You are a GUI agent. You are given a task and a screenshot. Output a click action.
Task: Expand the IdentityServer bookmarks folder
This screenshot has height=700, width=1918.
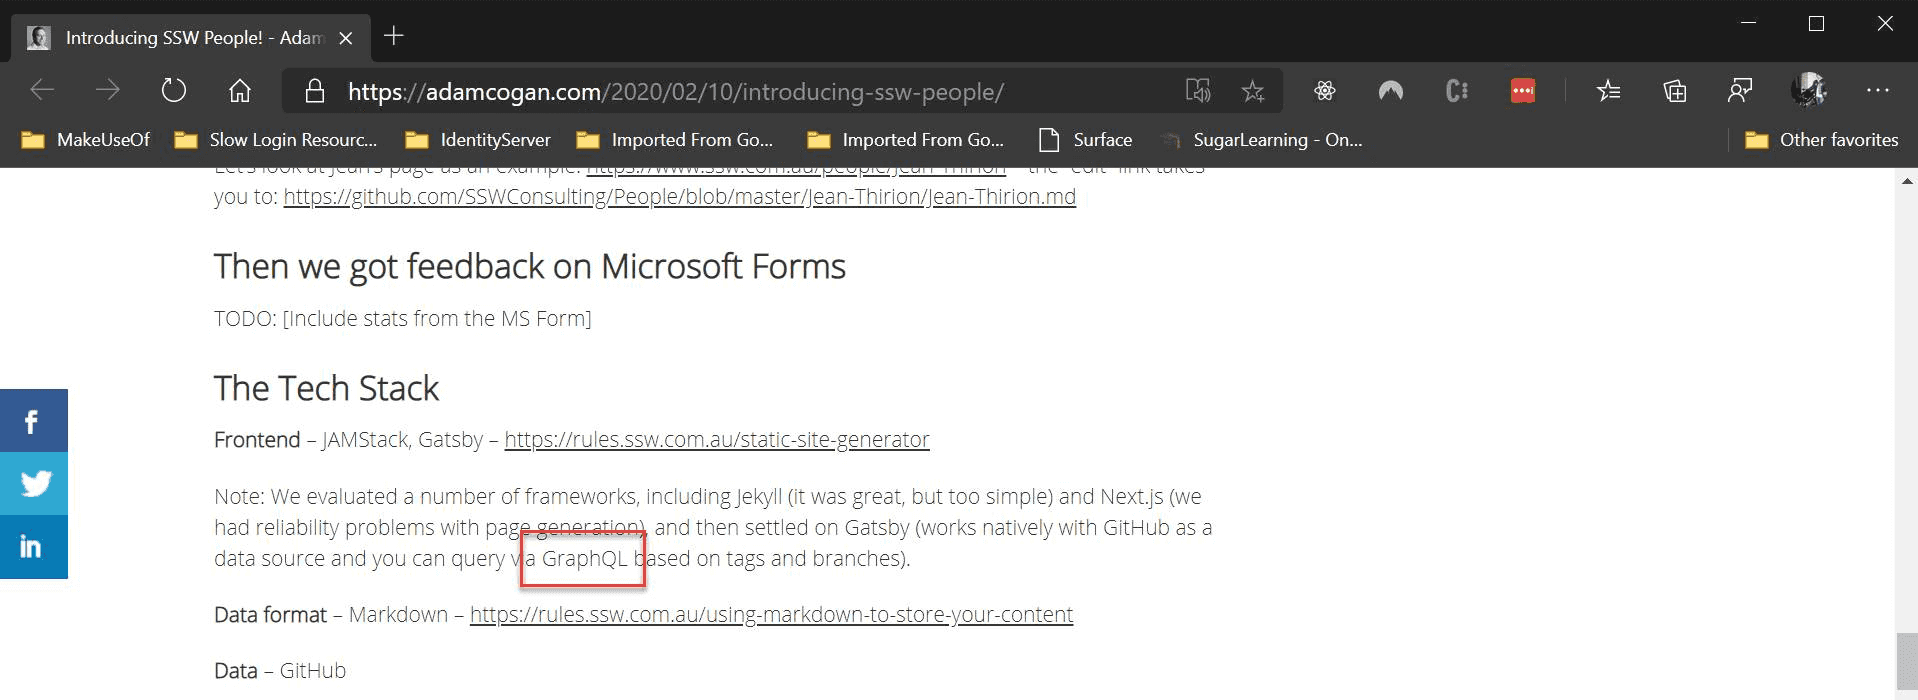[478, 140]
